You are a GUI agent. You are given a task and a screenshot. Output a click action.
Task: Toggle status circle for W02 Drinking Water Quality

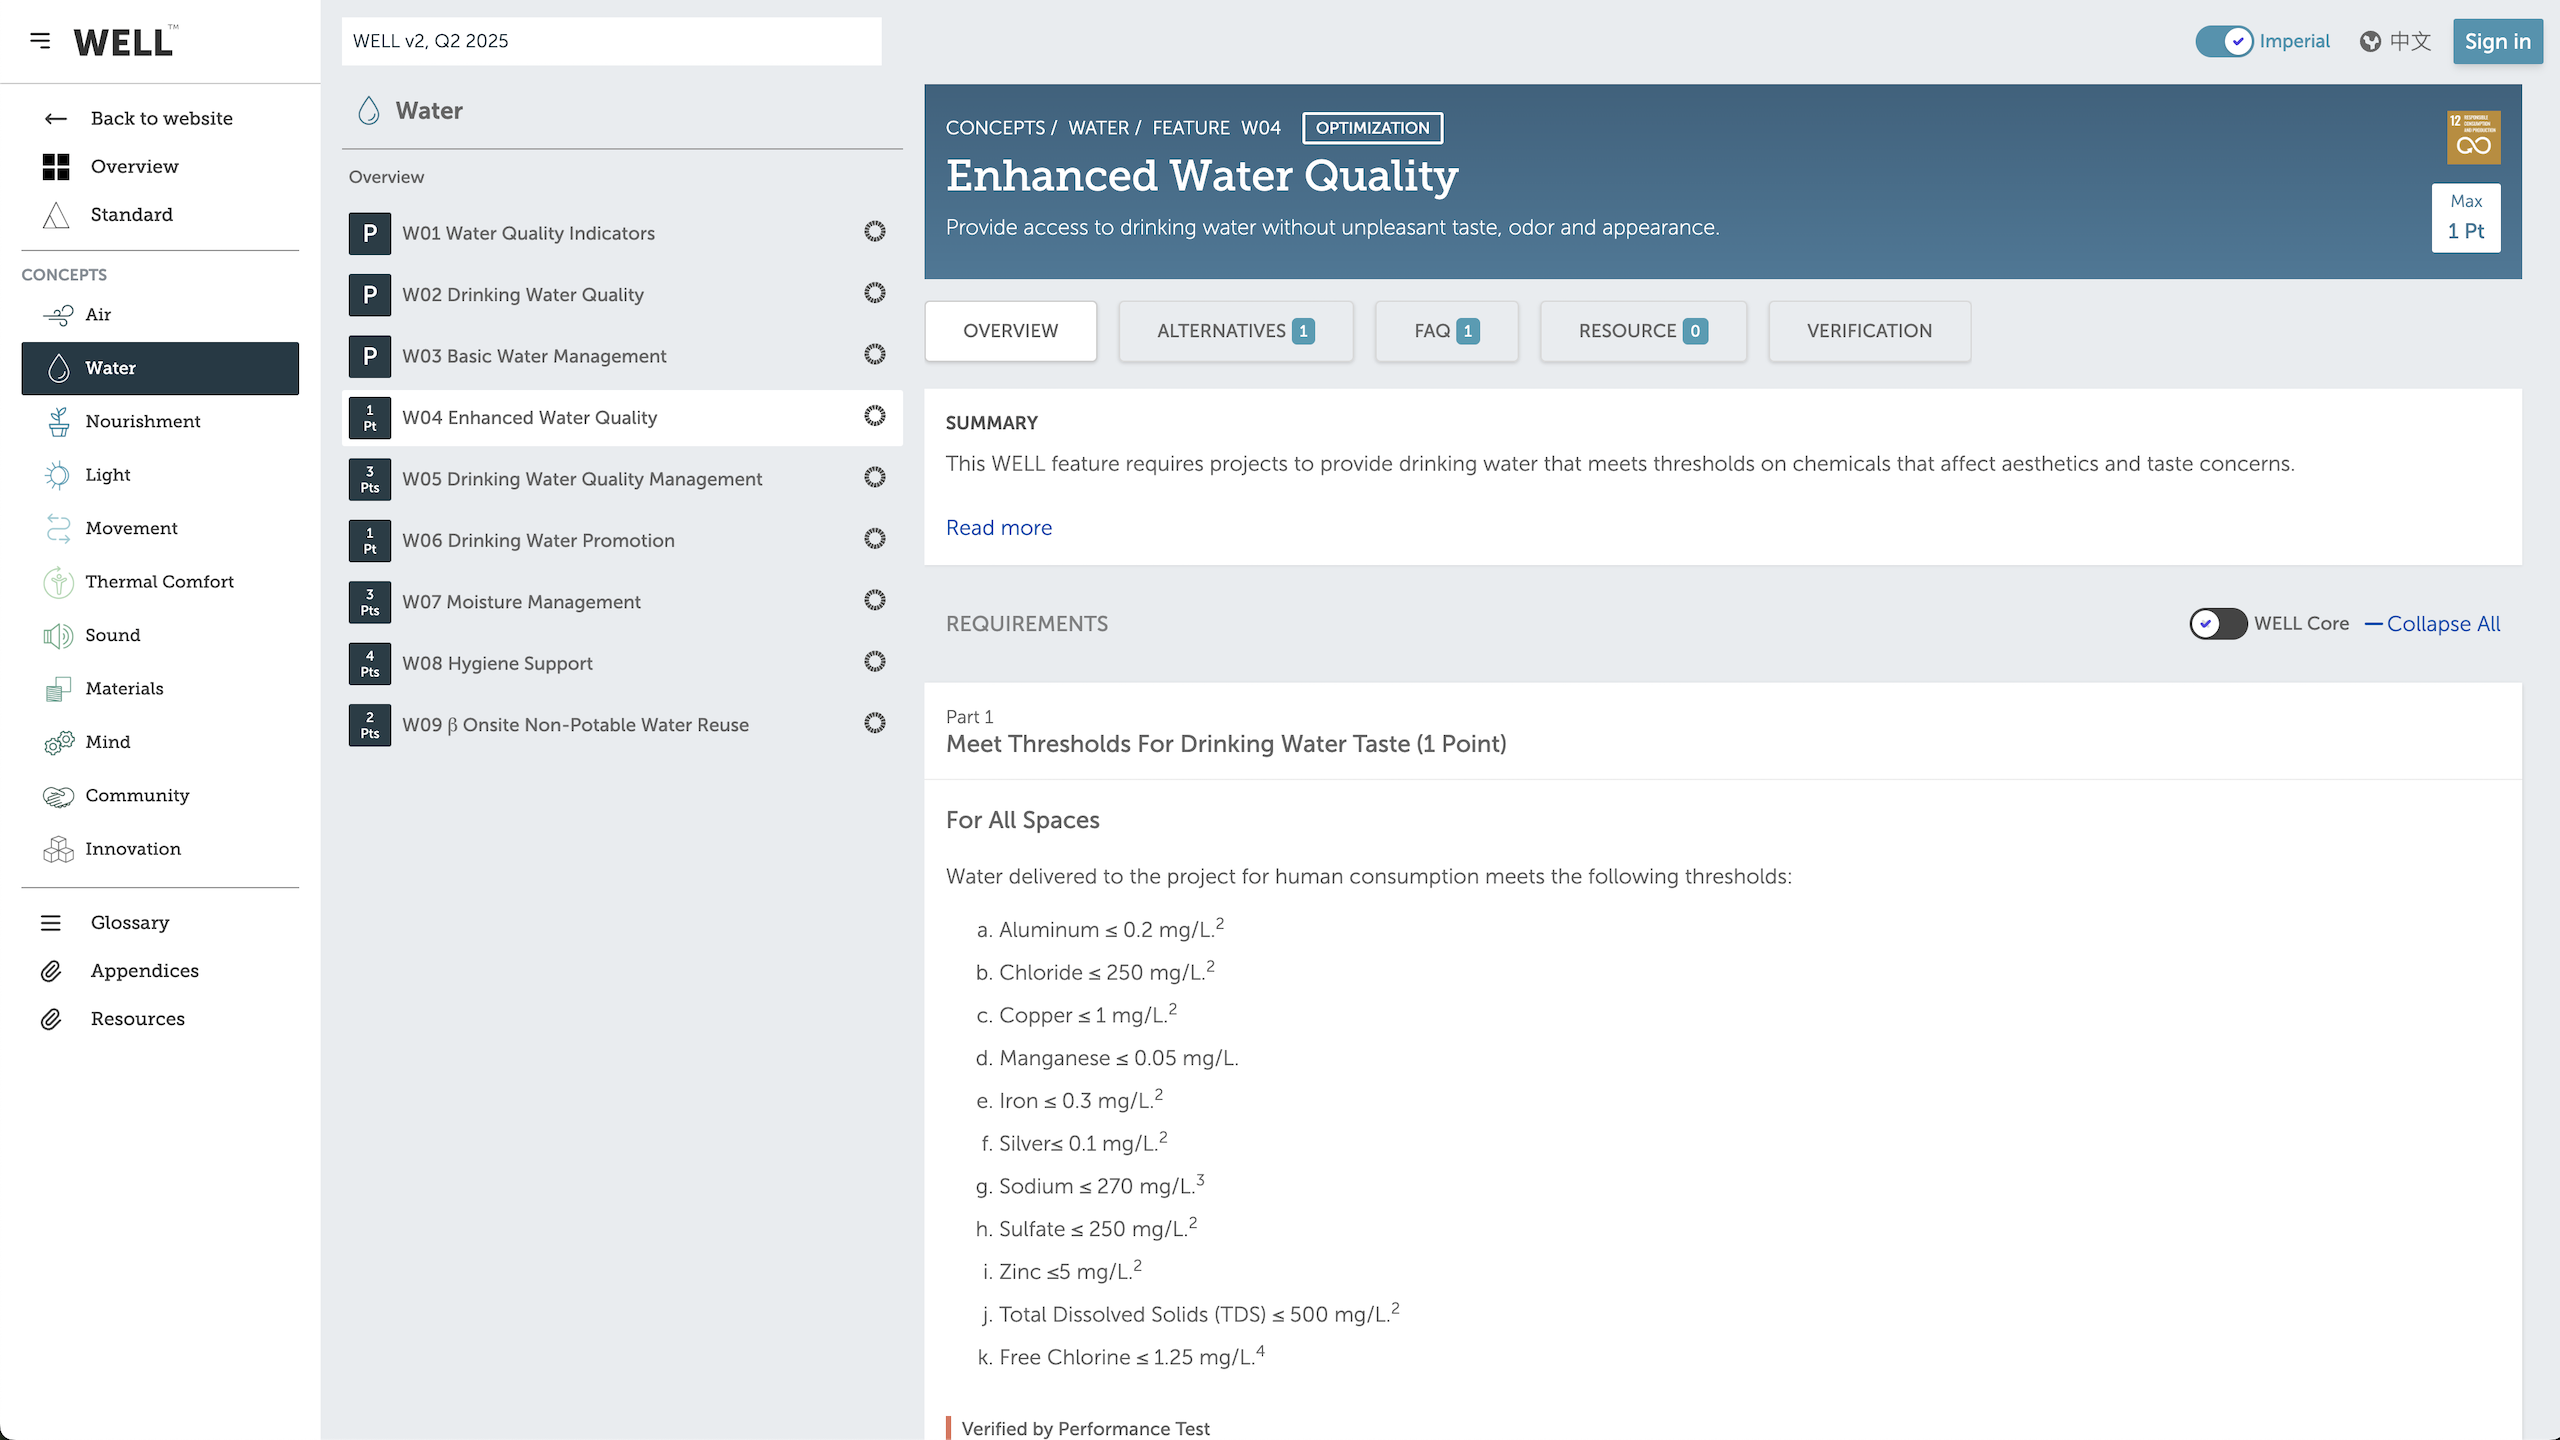point(875,293)
